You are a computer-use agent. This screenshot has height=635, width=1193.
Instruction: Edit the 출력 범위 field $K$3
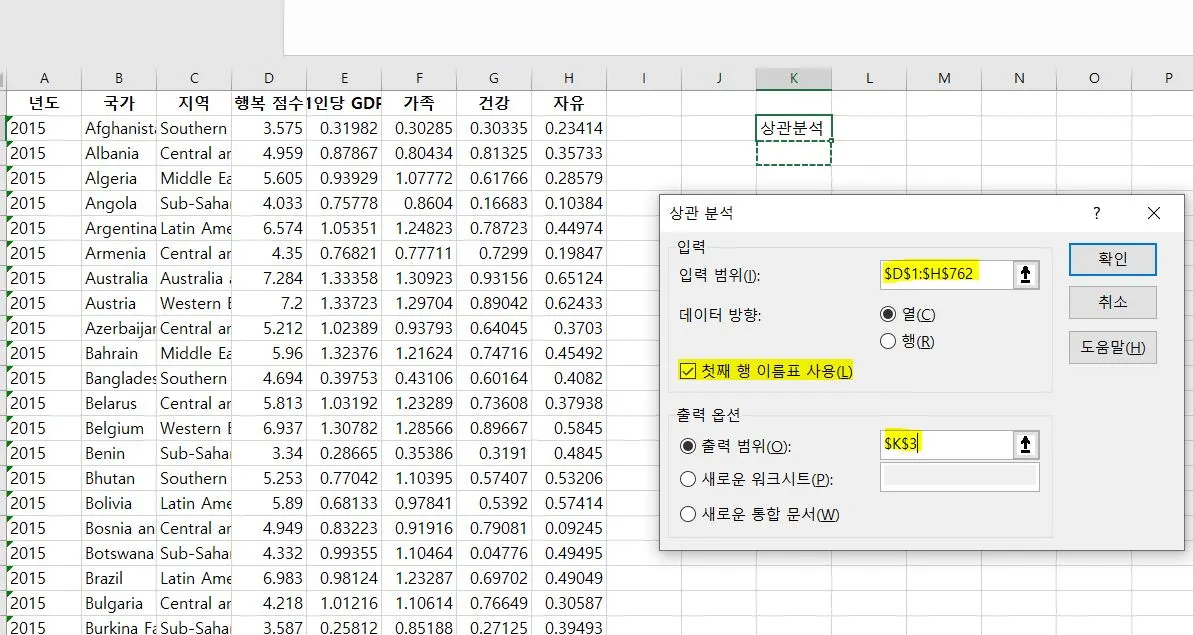[x=946, y=444]
